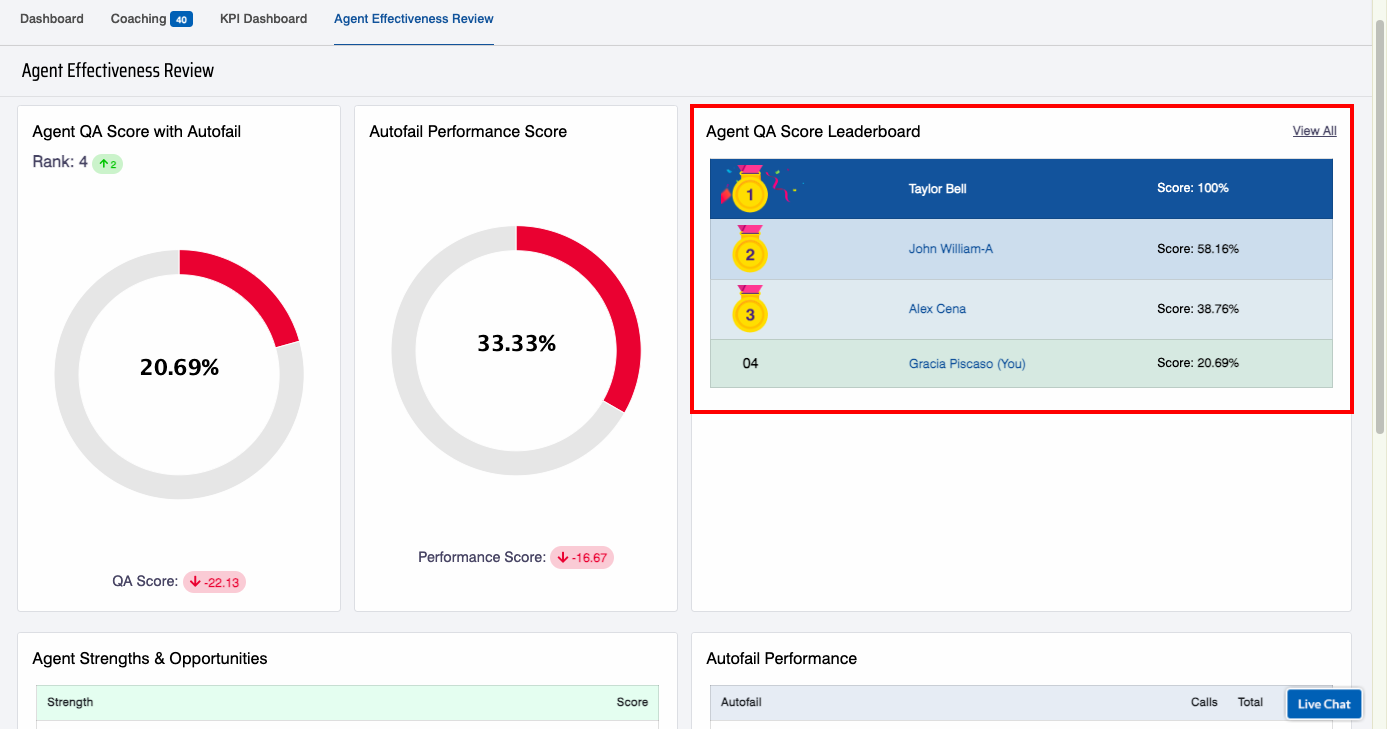Click the Coaching count badge showing 40
1387x729 pixels.
point(181,19)
